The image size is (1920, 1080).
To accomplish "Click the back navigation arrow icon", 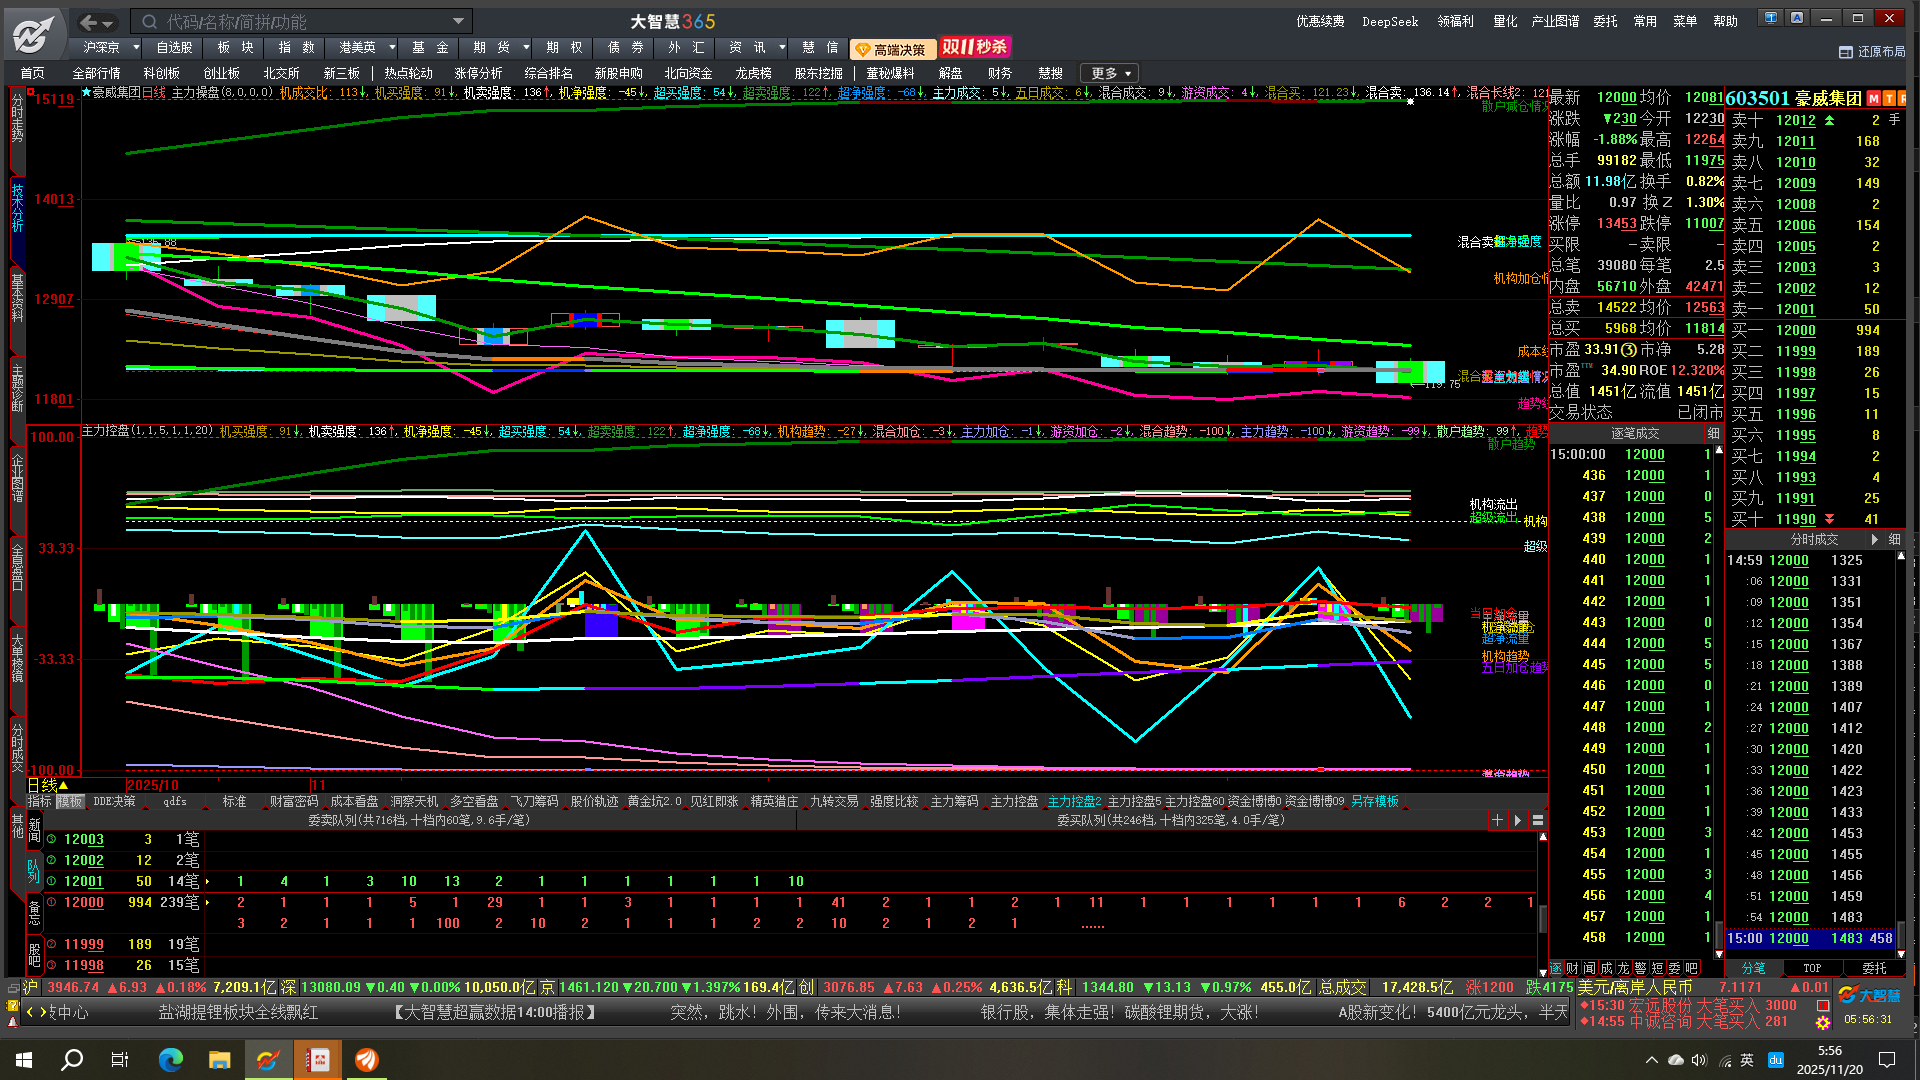I will pos(88,22).
